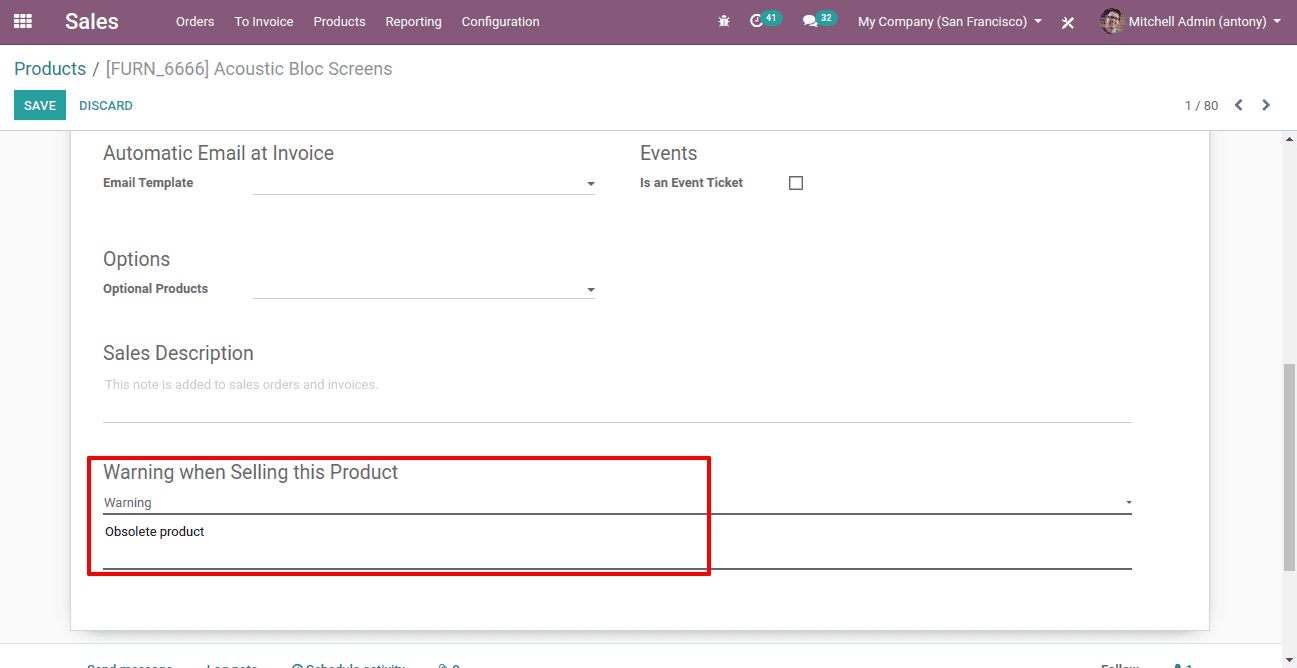This screenshot has width=1297, height=668.
Task: Click Mitchell Admin avatar picture
Action: [x=1112, y=21]
